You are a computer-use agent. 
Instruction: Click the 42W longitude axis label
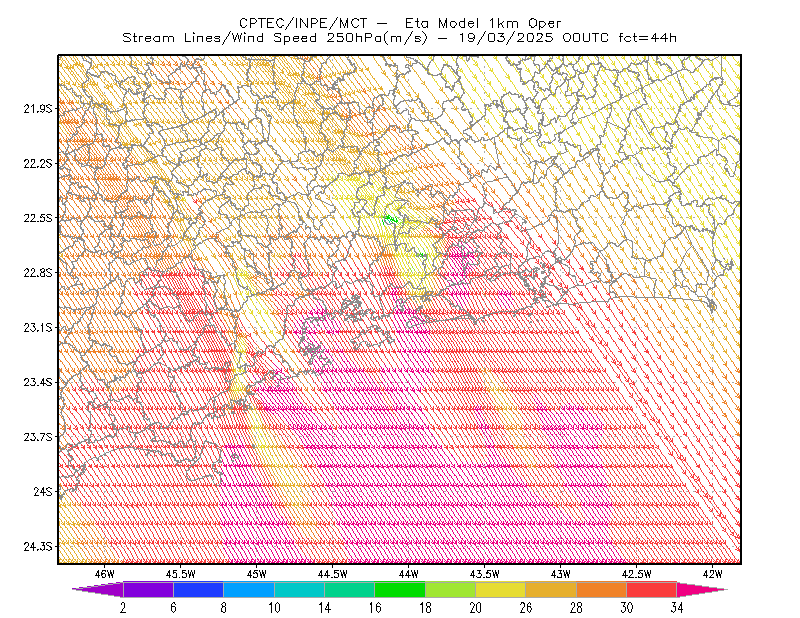[x=712, y=574]
